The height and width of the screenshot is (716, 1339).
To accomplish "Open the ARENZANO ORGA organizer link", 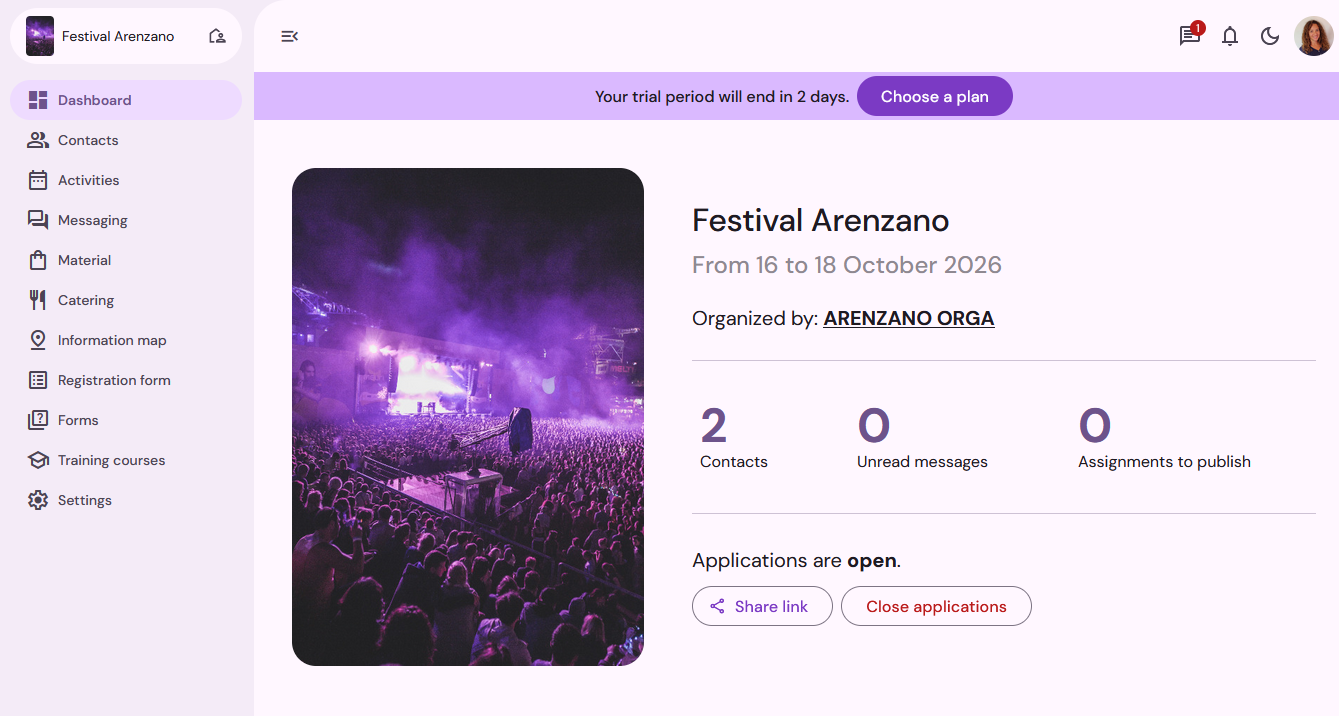I will pos(908,319).
